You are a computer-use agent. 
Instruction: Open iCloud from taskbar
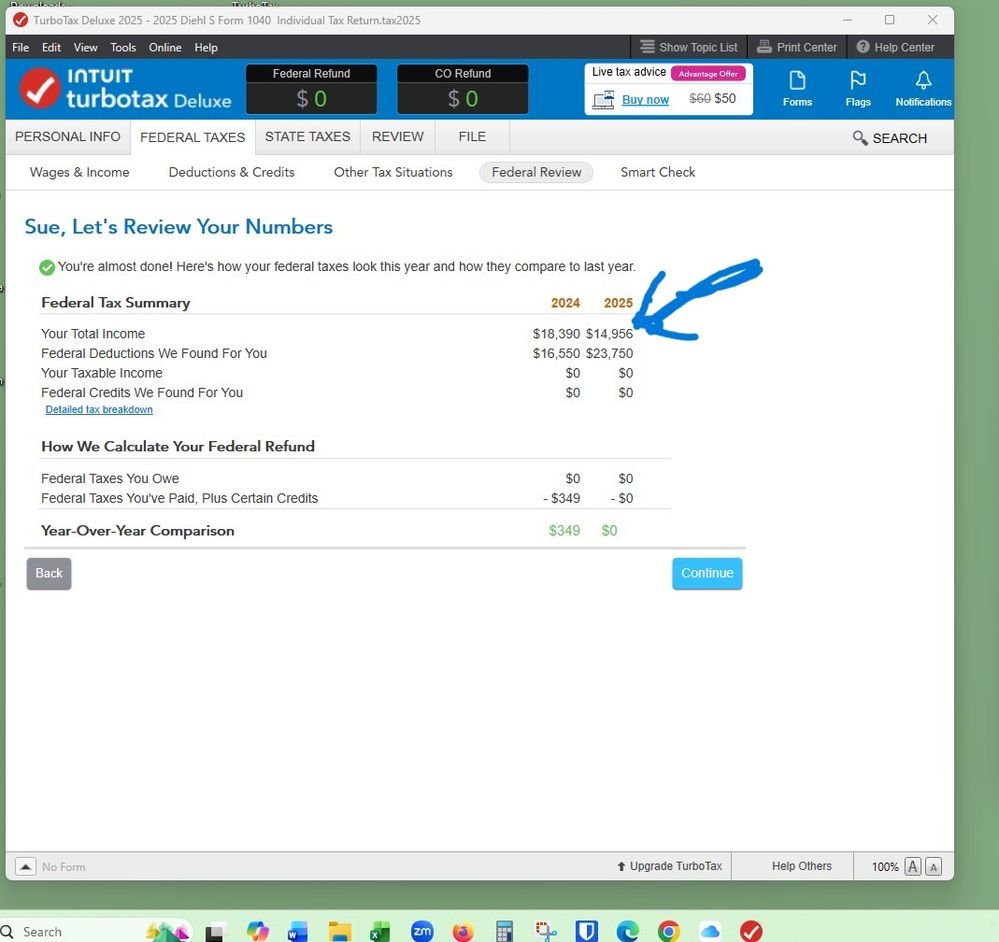tap(710, 932)
